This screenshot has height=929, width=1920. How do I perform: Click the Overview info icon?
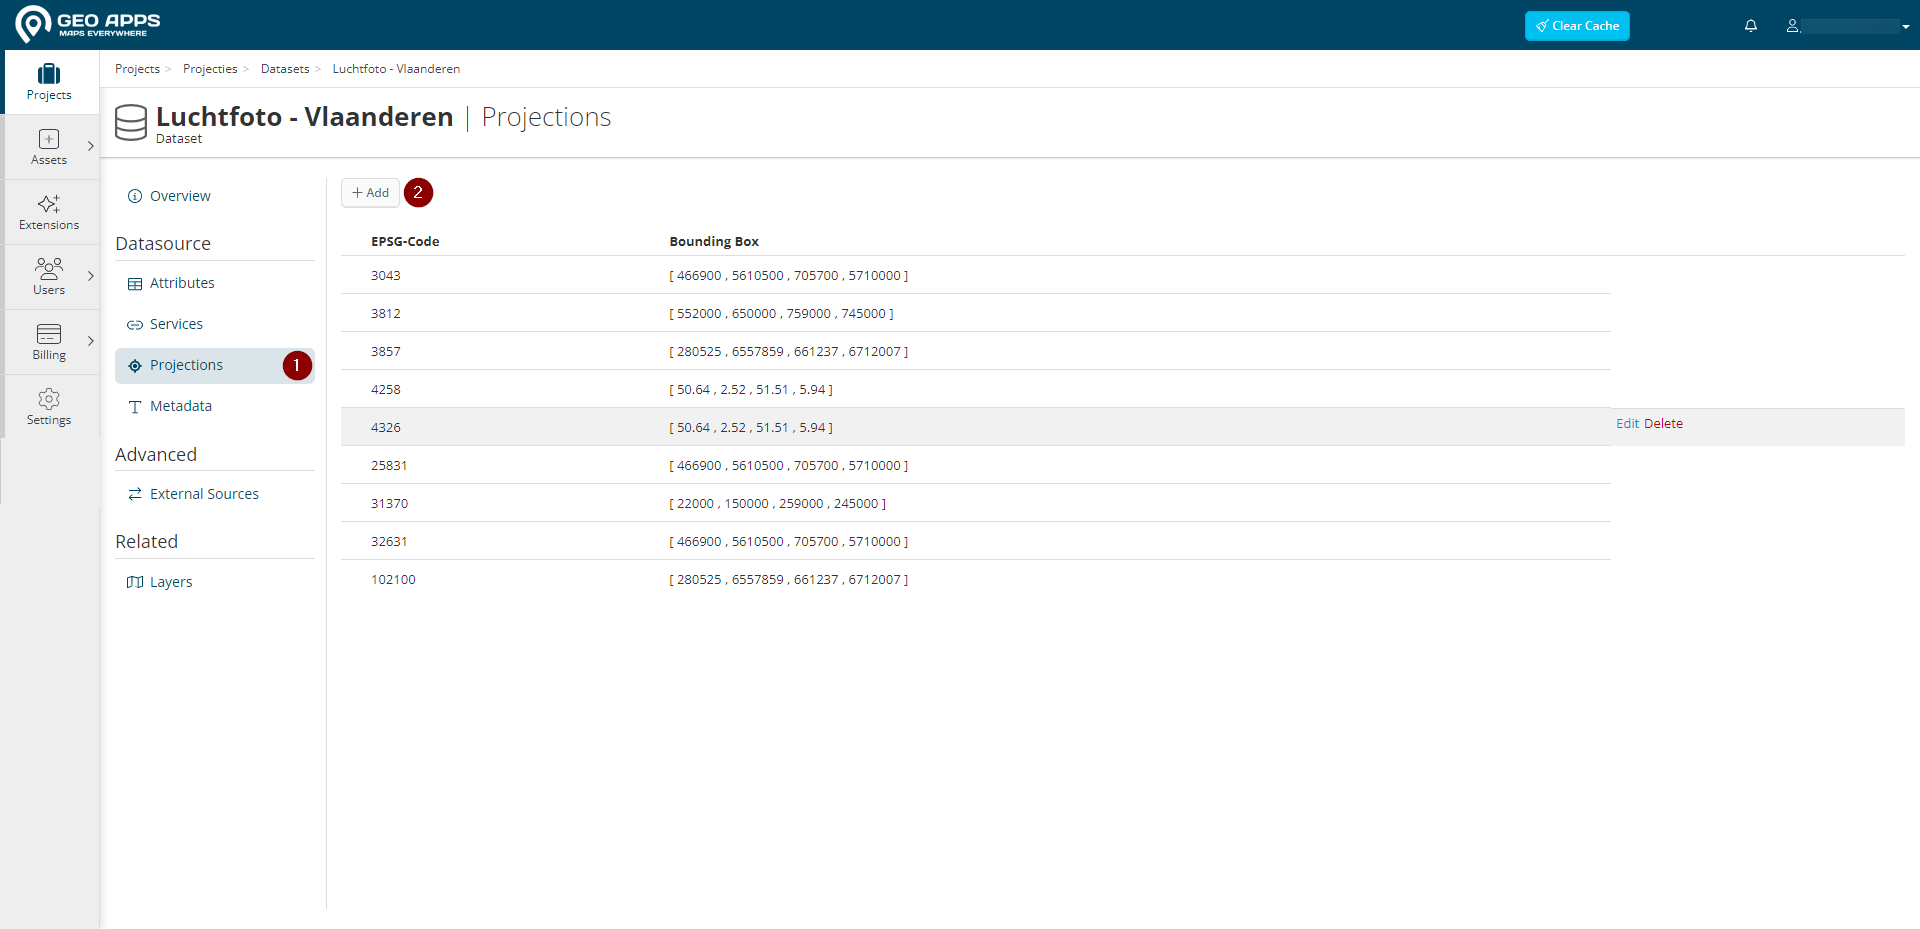[x=135, y=196]
